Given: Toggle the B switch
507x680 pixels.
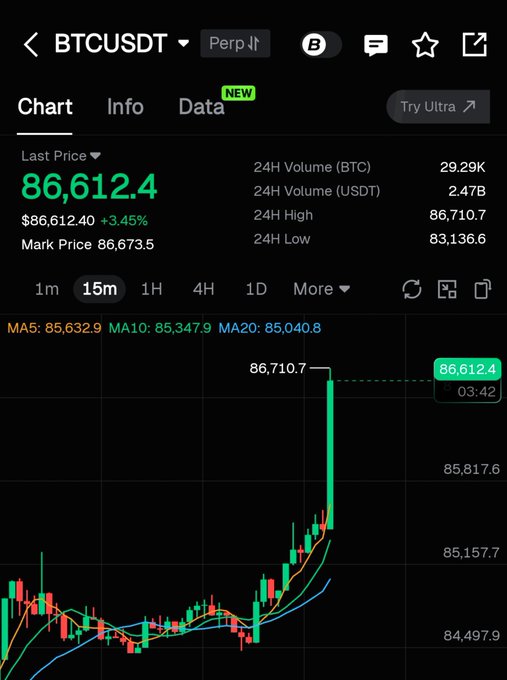Looking at the screenshot, I should (321, 44).
